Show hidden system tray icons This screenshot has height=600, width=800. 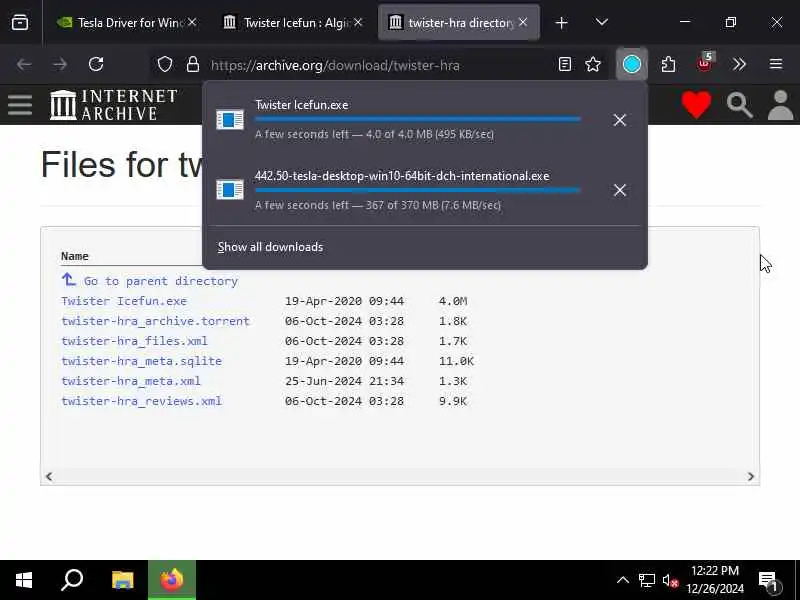622,580
